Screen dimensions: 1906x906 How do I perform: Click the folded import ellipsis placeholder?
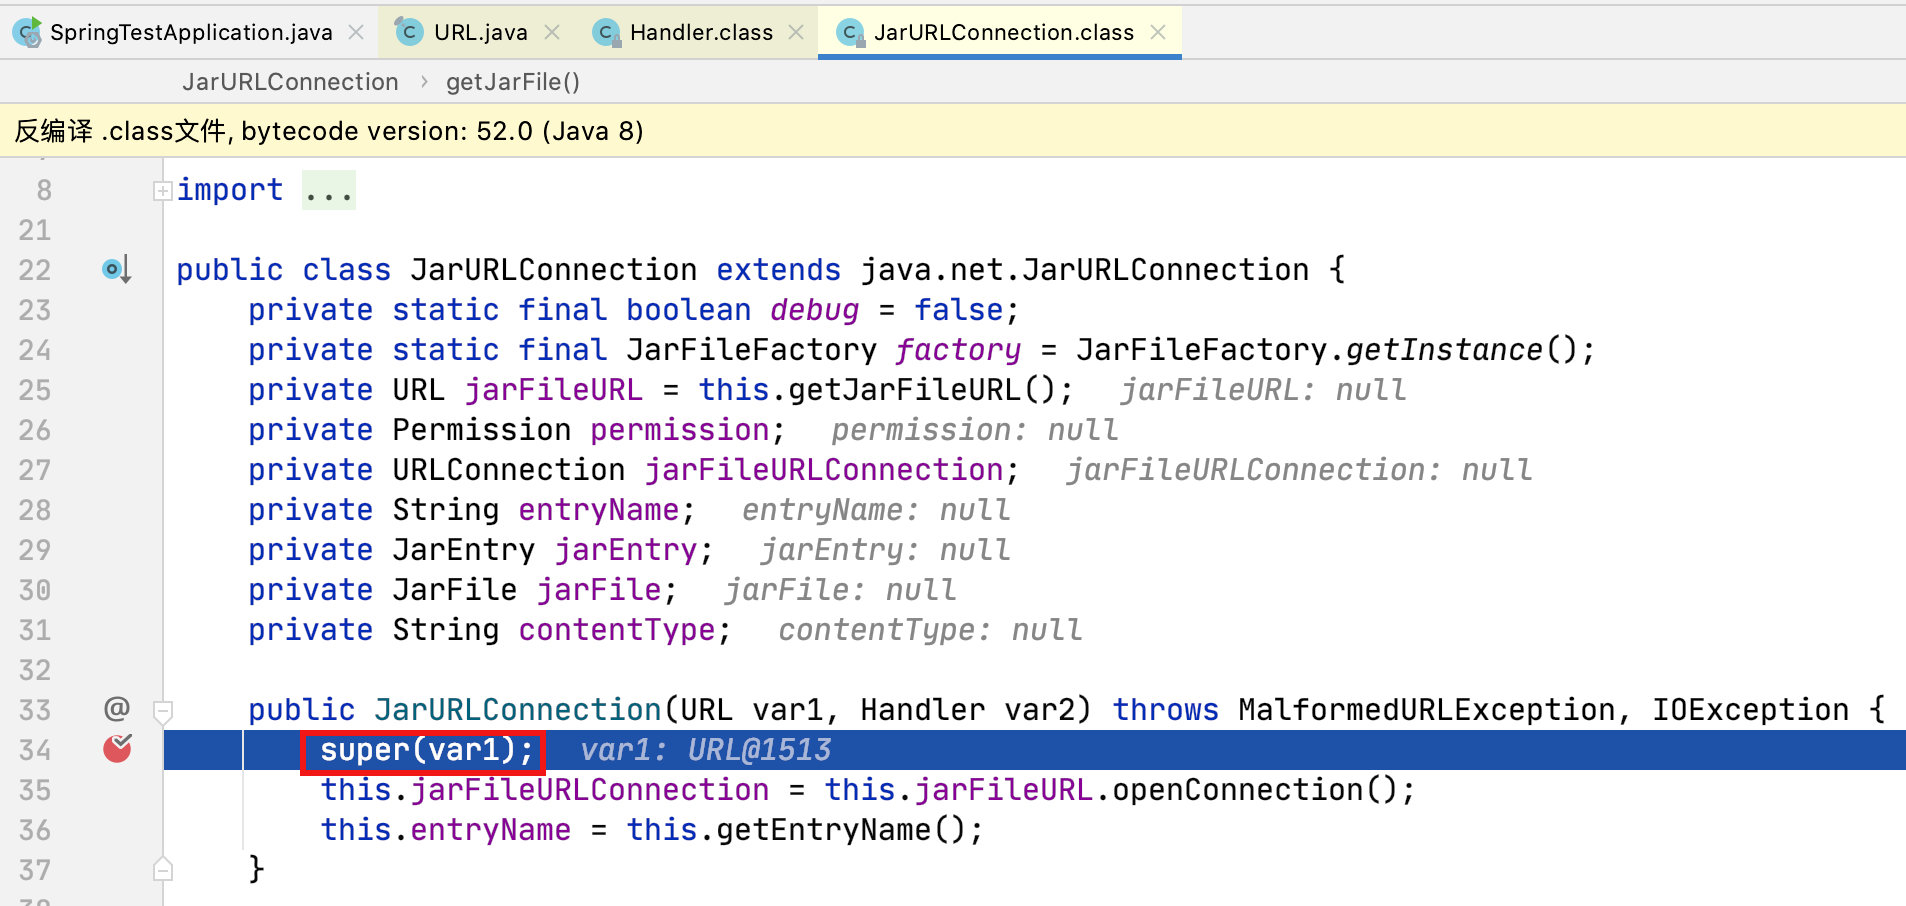click(329, 190)
